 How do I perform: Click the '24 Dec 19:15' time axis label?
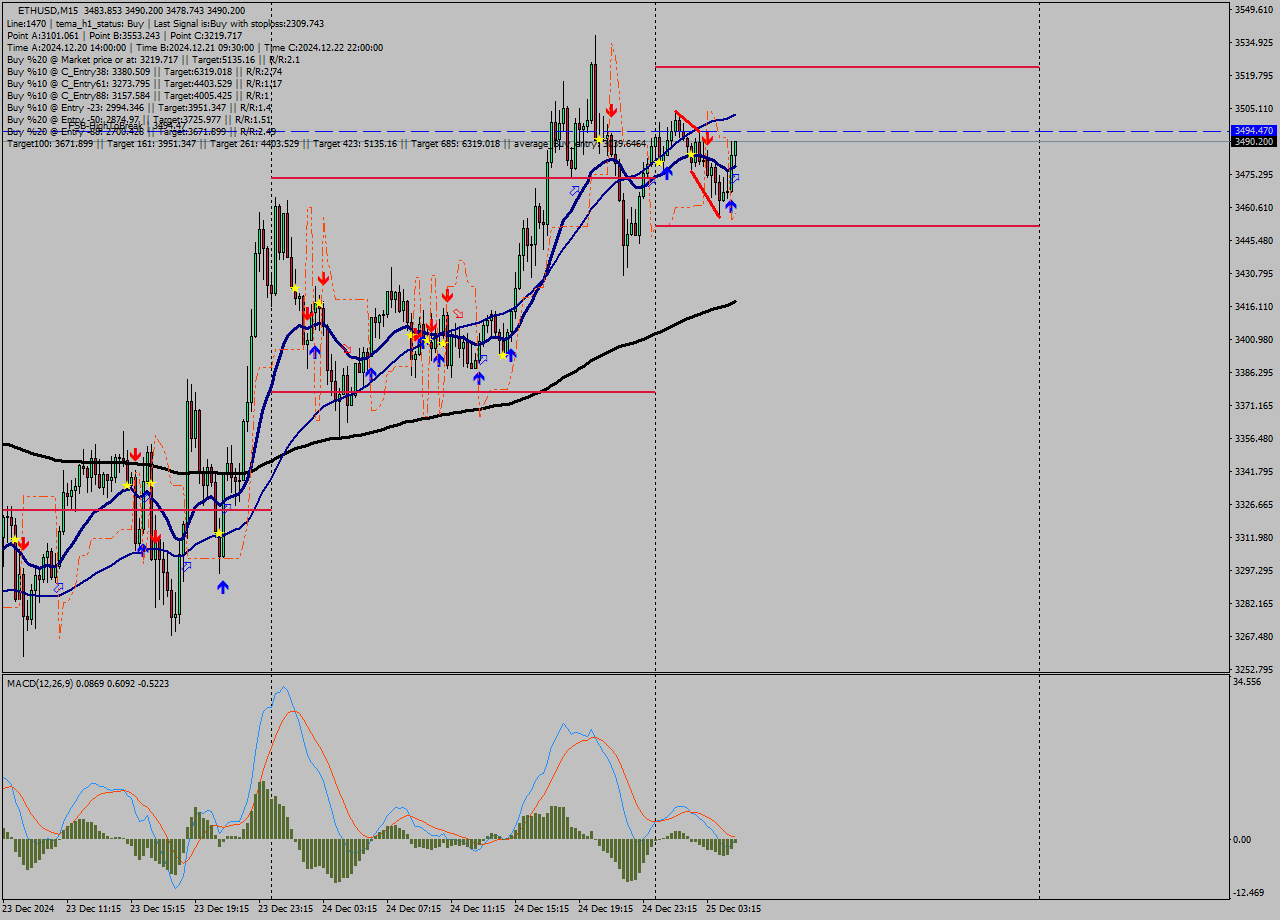click(606, 909)
